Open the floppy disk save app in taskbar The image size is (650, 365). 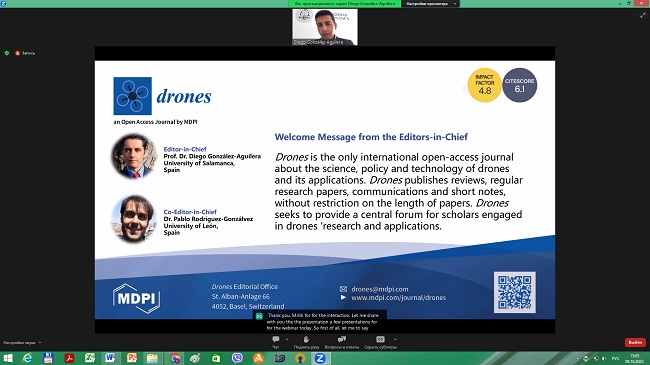click(48, 358)
